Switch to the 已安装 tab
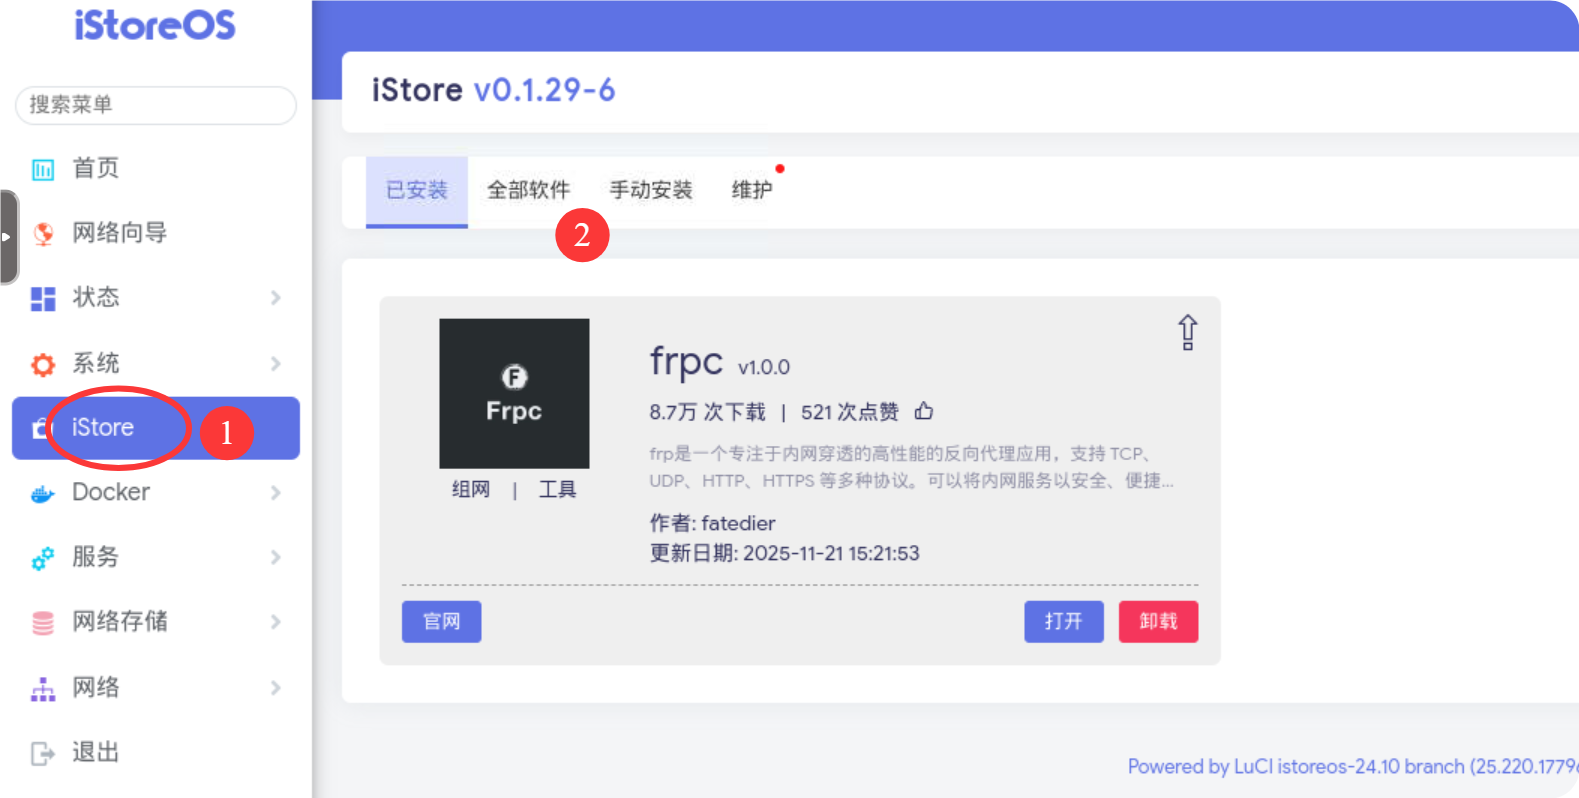 (417, 190)
